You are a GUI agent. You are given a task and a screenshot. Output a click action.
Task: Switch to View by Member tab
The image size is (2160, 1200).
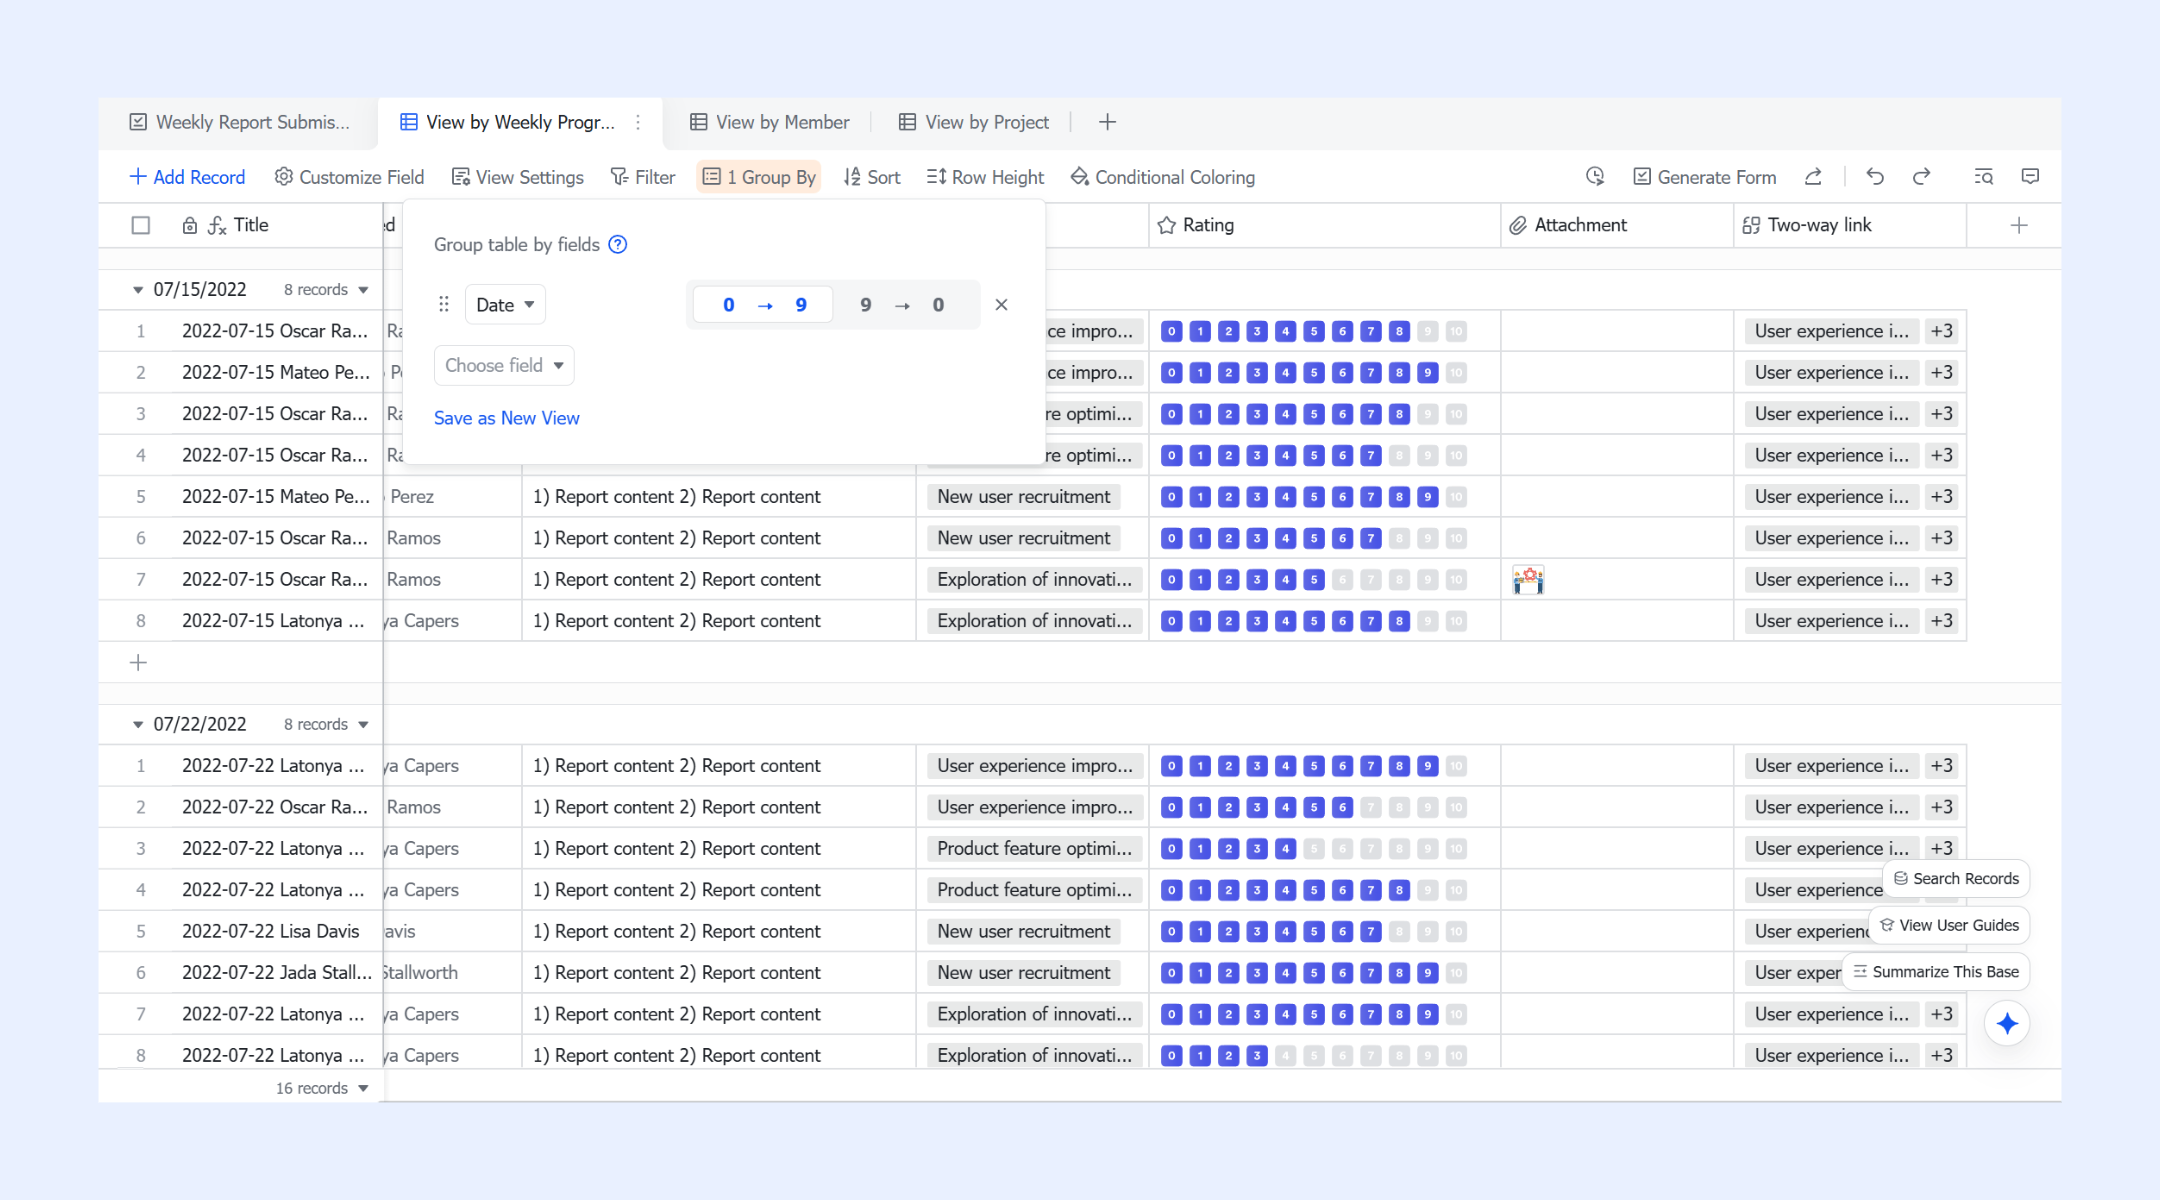click(x=769, y=122)
